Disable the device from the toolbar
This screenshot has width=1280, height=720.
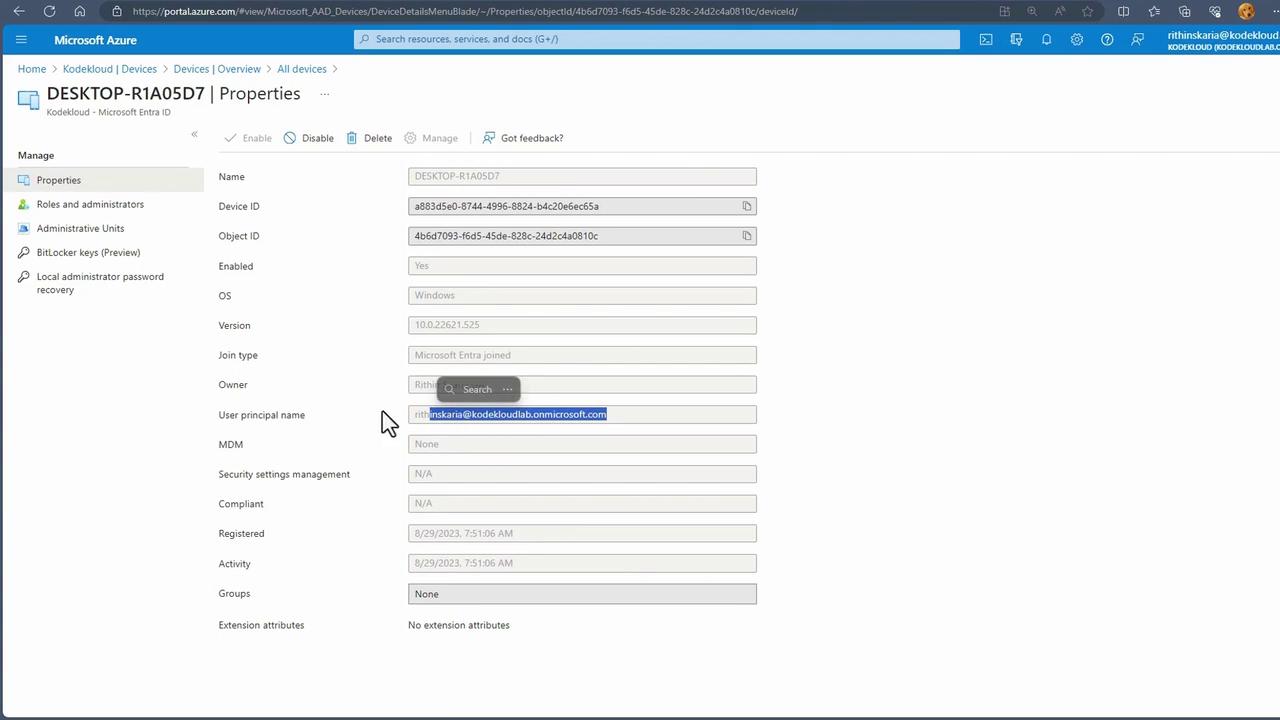[309, 138]
